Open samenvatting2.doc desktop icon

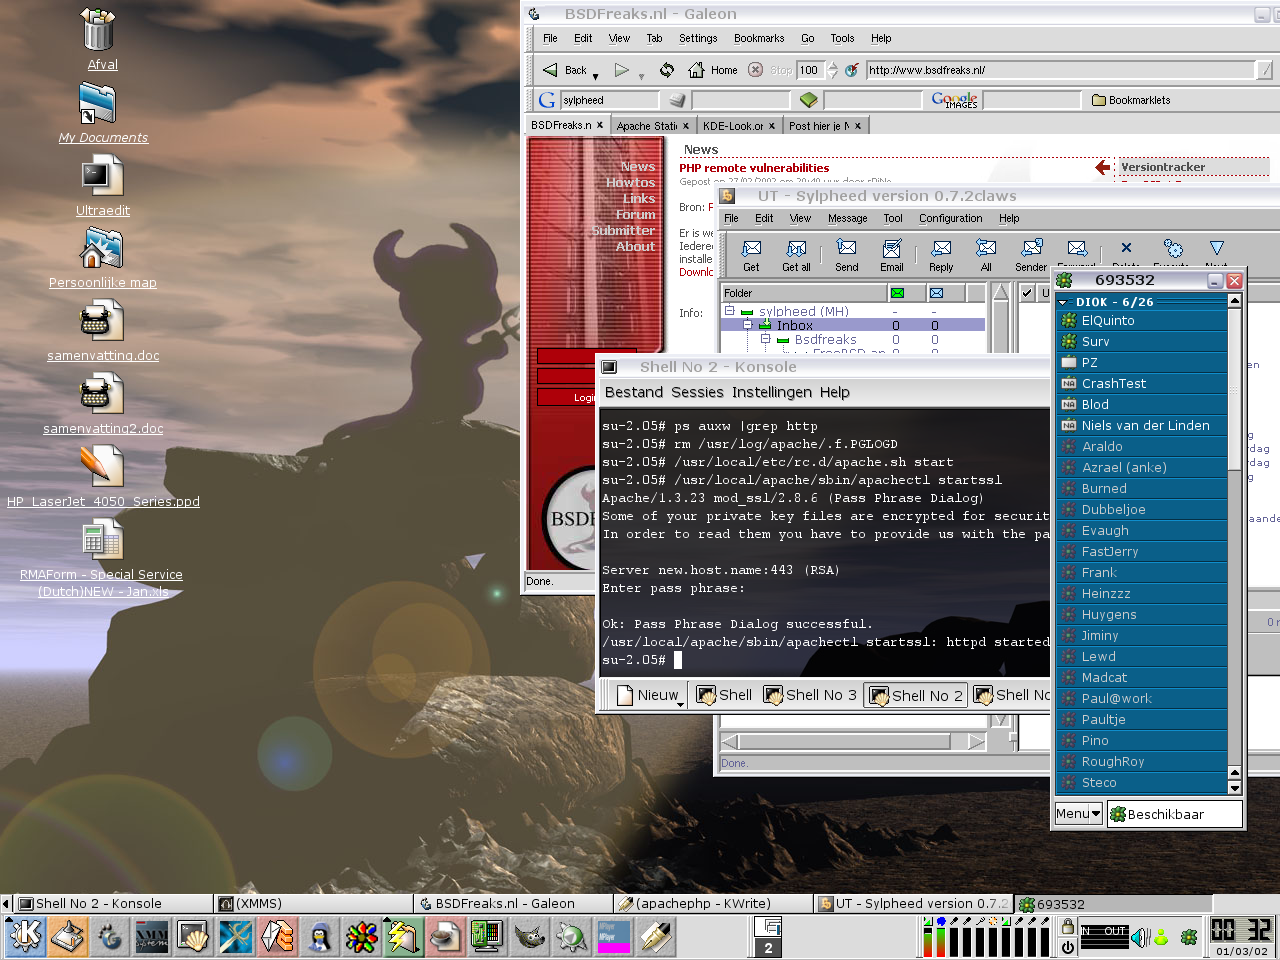102,394
